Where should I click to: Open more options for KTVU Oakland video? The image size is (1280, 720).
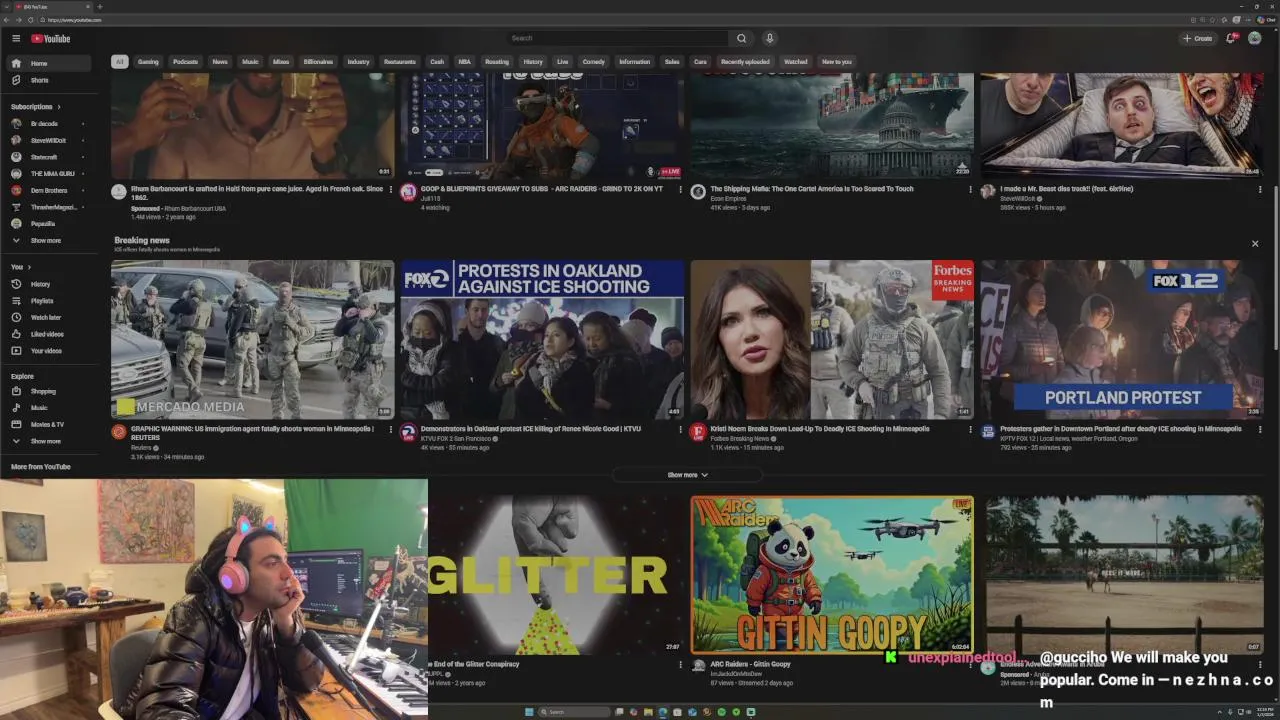tap(680, 429)
